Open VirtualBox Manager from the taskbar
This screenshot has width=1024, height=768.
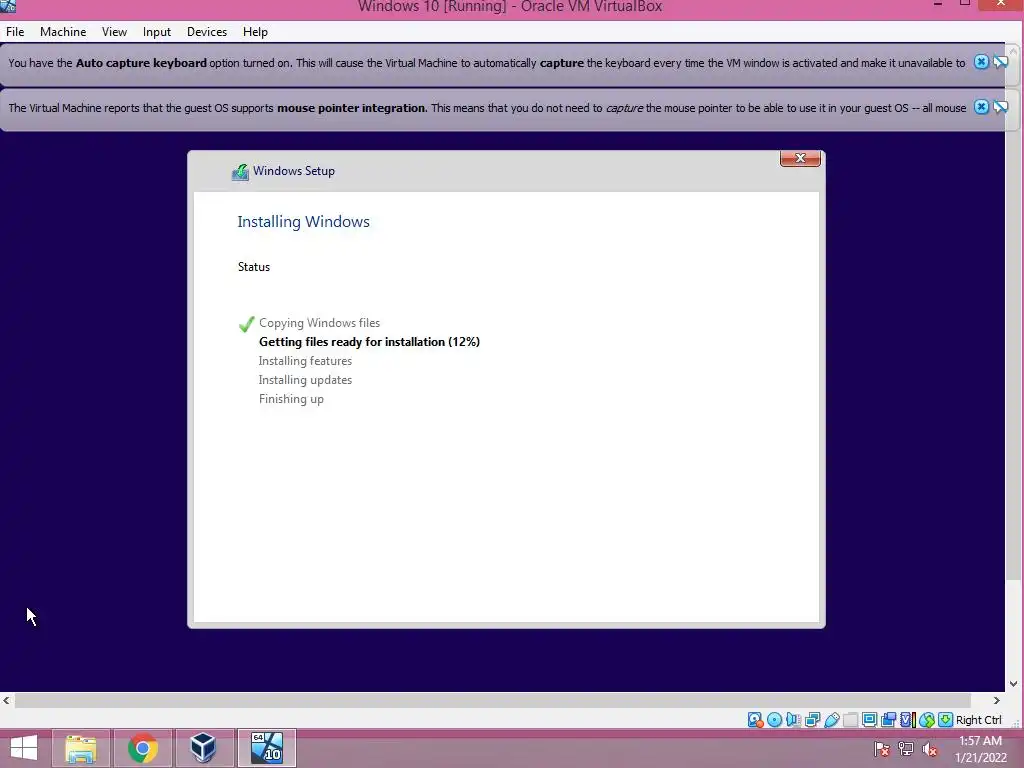point(203,748)
